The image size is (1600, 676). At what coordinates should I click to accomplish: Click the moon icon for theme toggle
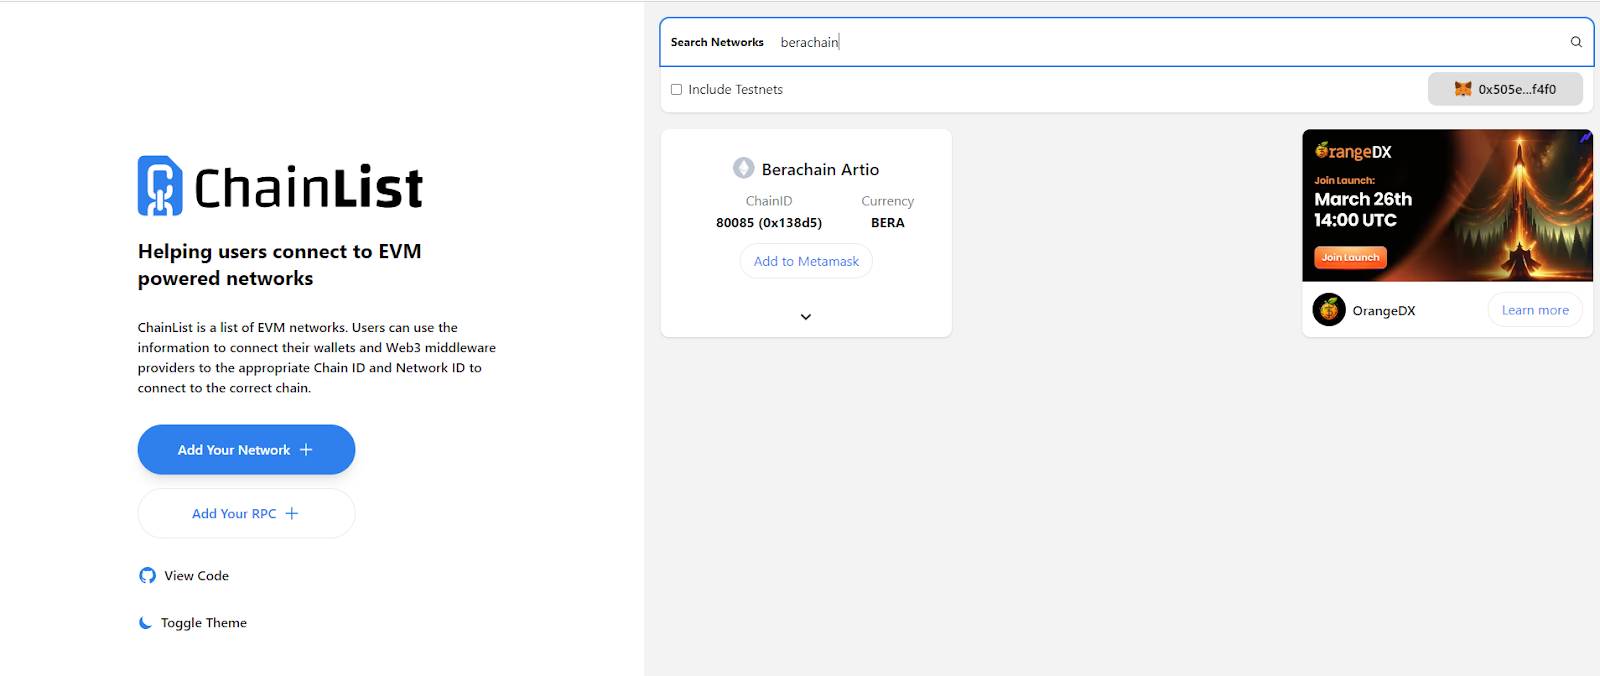tap(145, 623)
